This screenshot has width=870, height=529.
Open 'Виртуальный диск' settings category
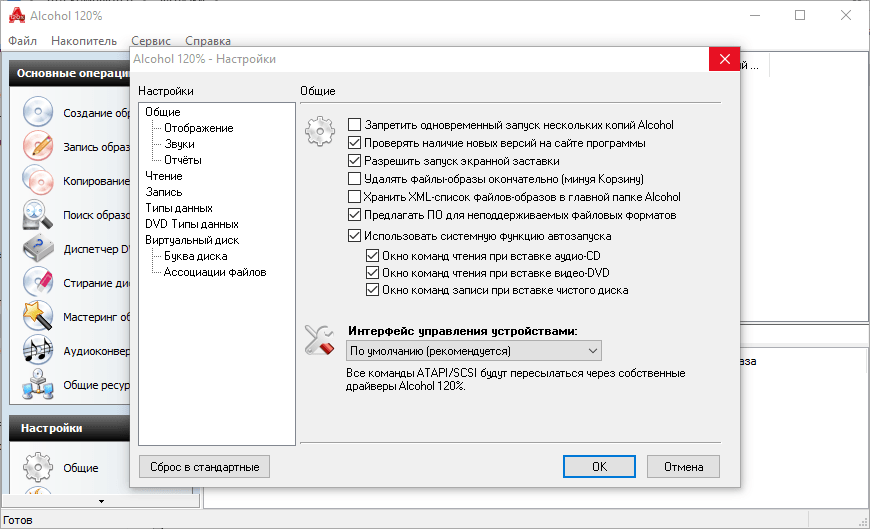pos(192,240)
